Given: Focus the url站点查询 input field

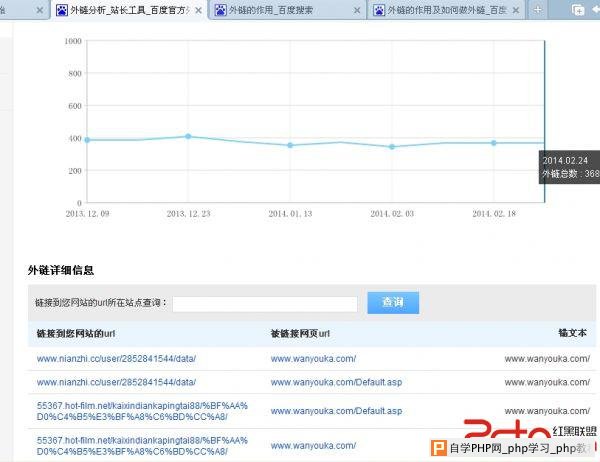Looking at the screenshot, I should 265,304.
